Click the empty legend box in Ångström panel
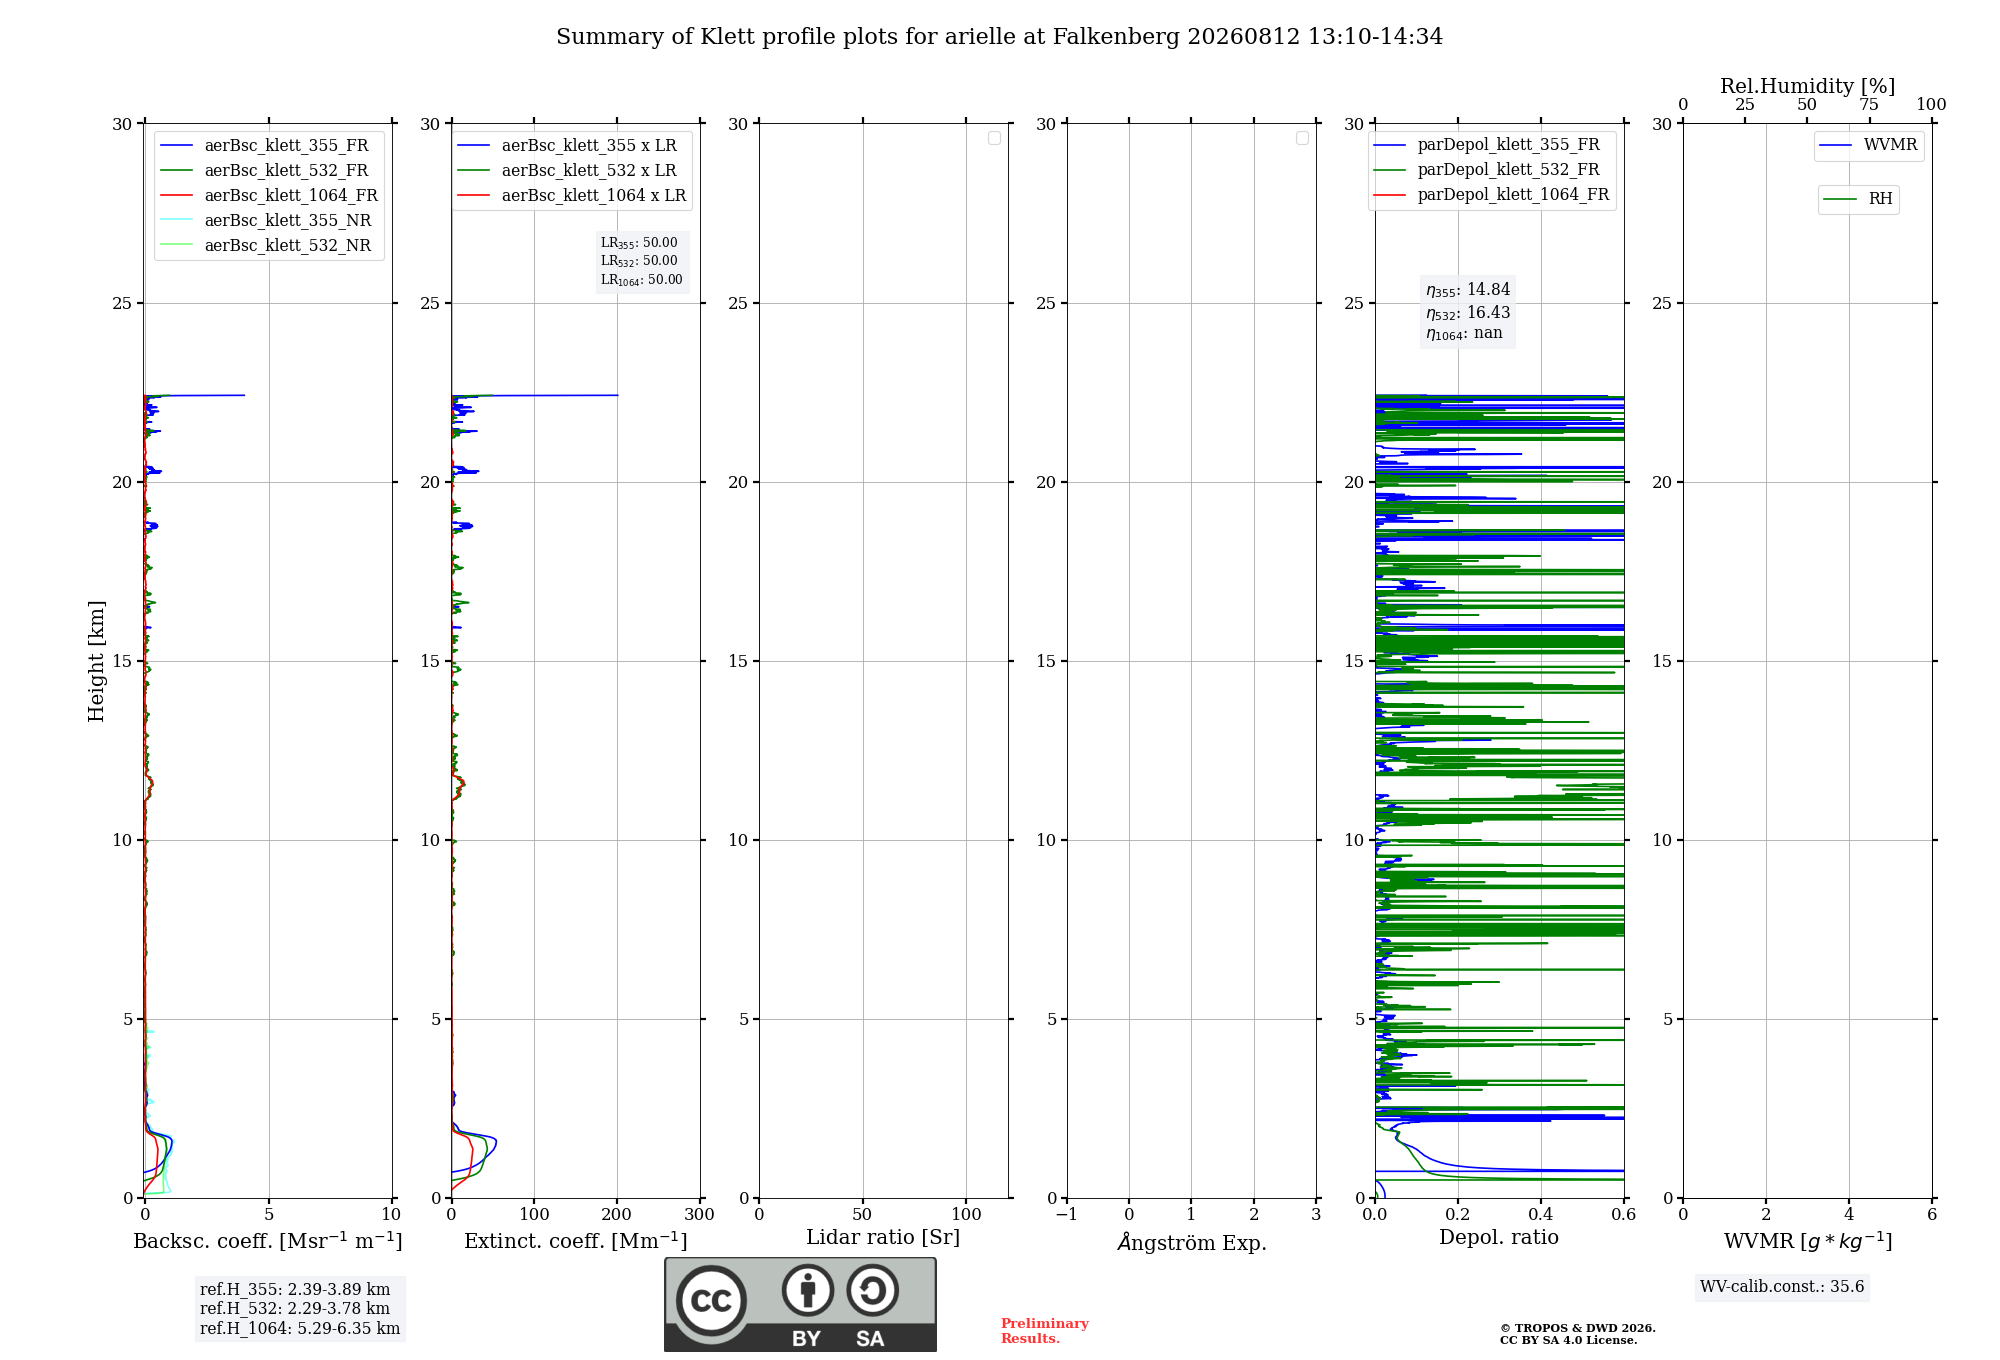This screenshot has height=1360, width=2000. coord(1302,138)
